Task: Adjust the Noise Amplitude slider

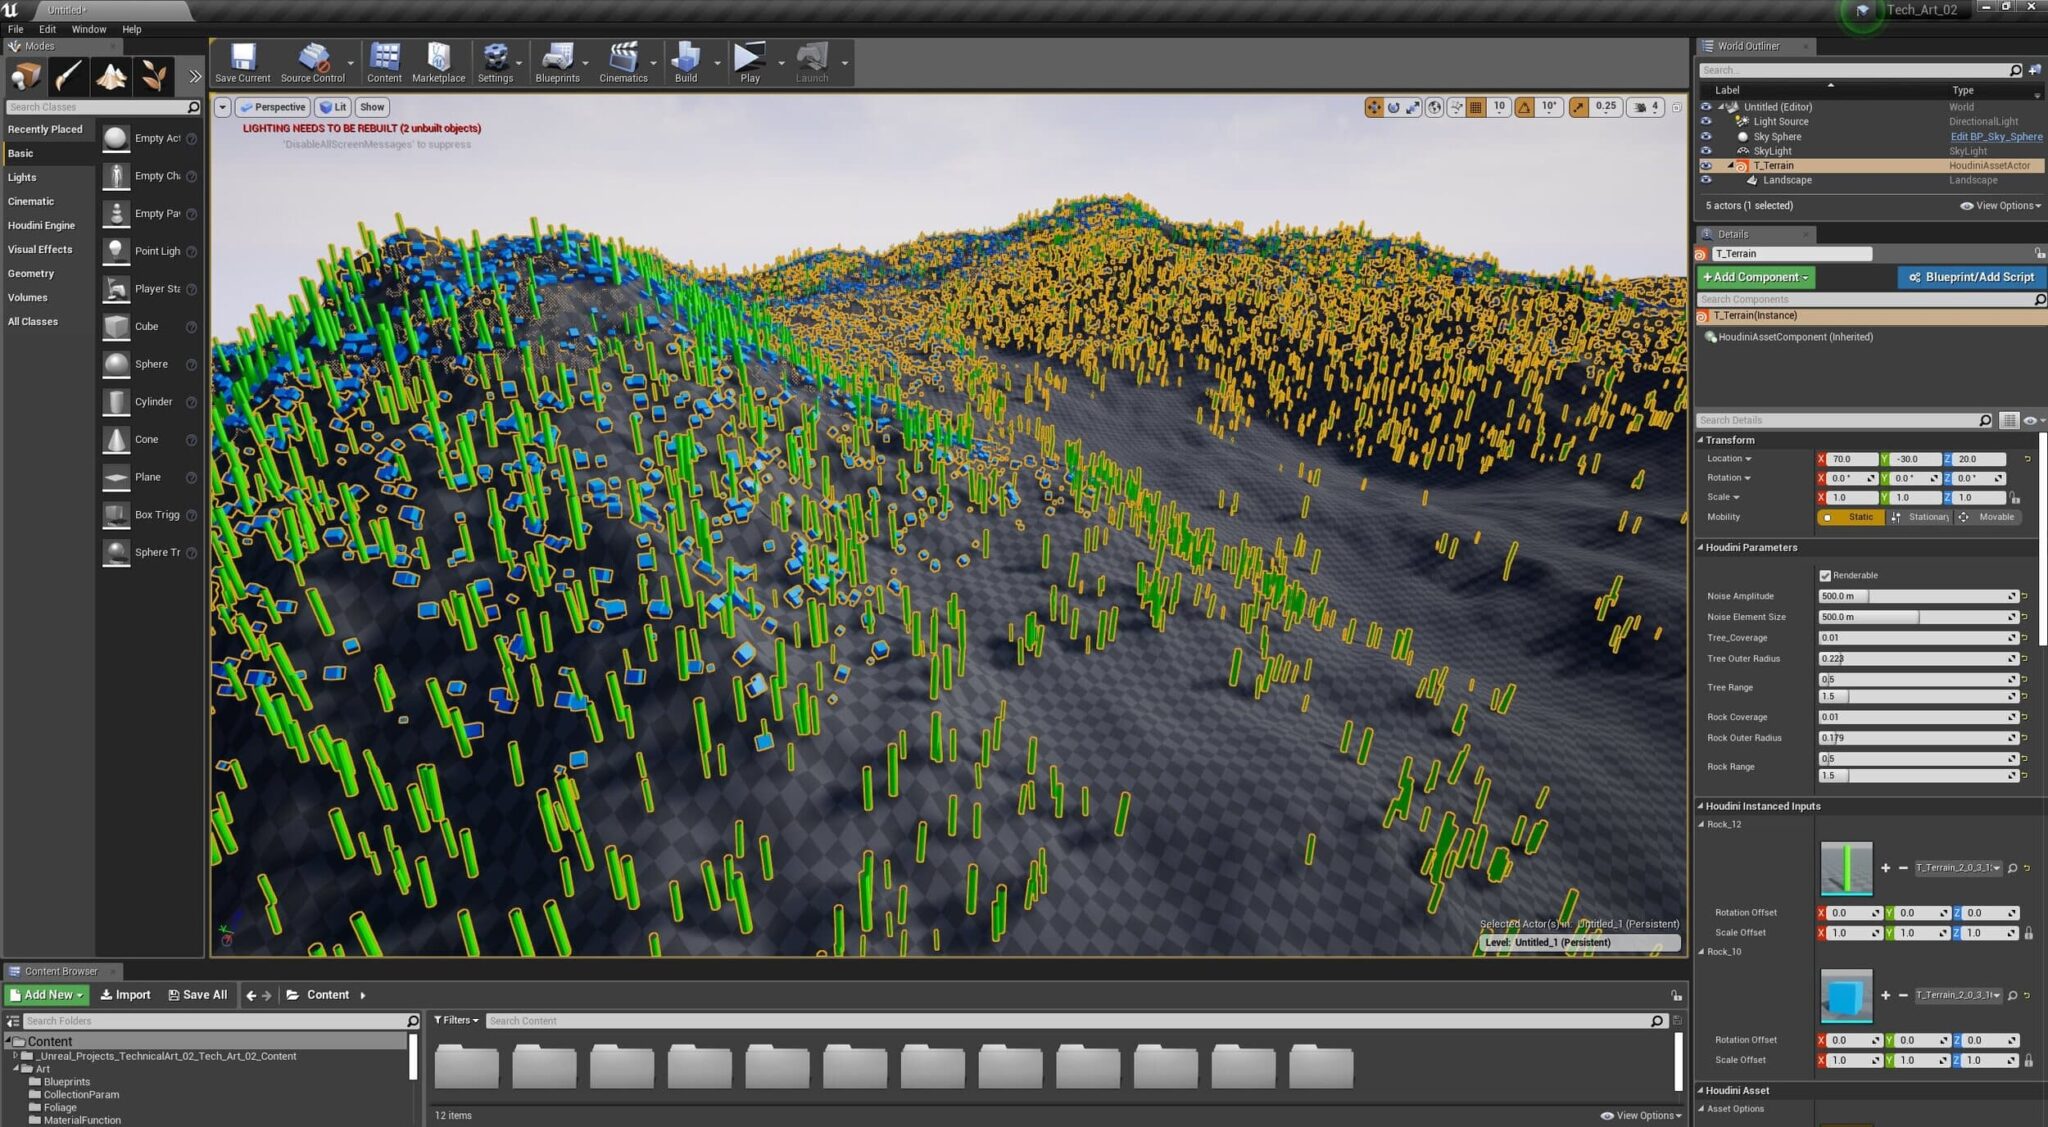Action: click(x=1918, y=596)
